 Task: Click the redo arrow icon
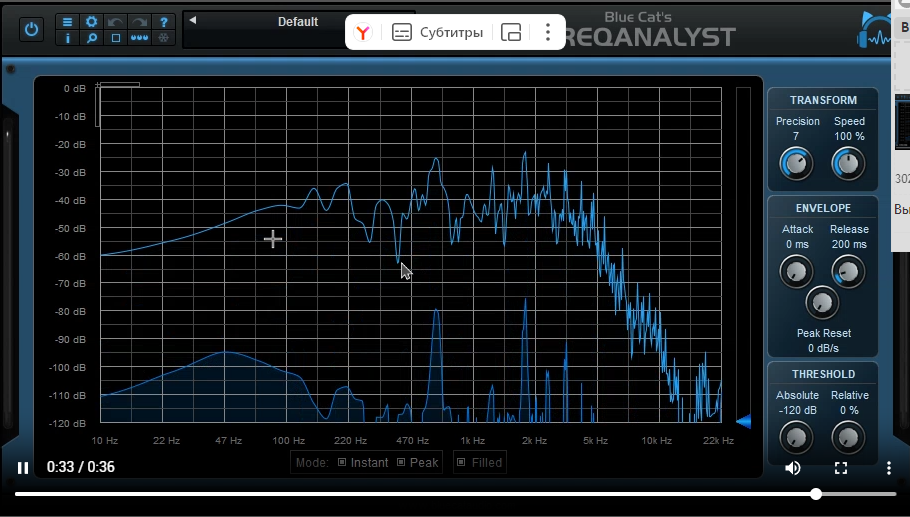coord(139,22)
